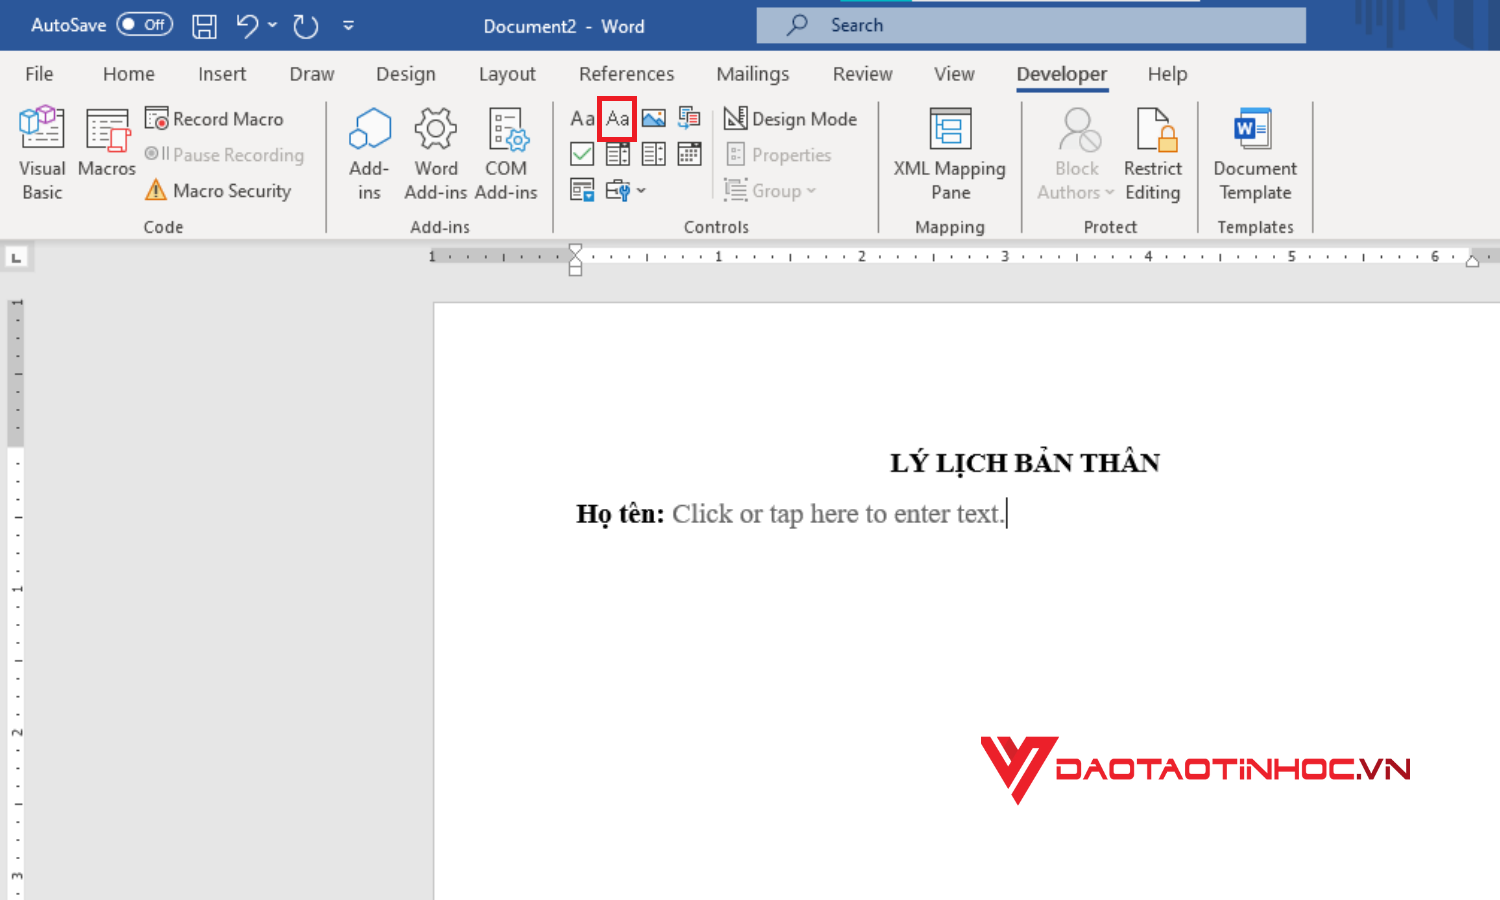Add a Date Picker content control
Viewport: 1500px width, 900px height.
(689, 153)
